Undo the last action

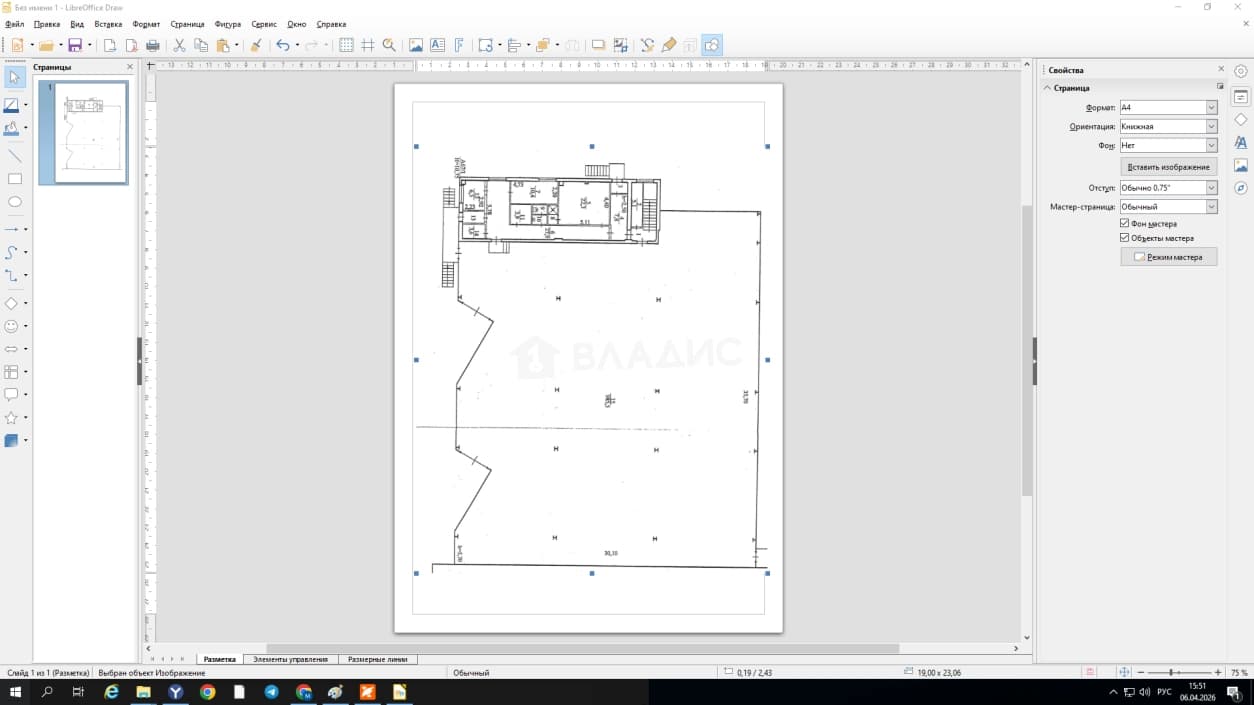(282, 45)
